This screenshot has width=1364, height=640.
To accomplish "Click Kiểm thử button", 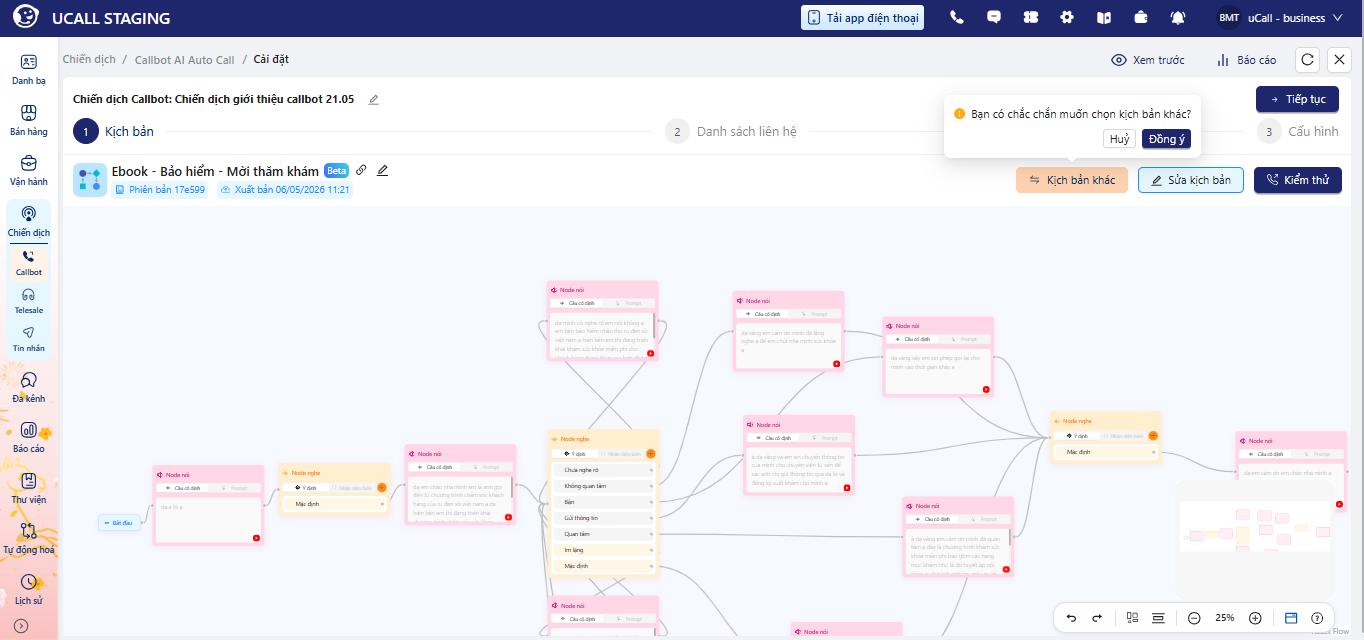I will (1298, 180).
